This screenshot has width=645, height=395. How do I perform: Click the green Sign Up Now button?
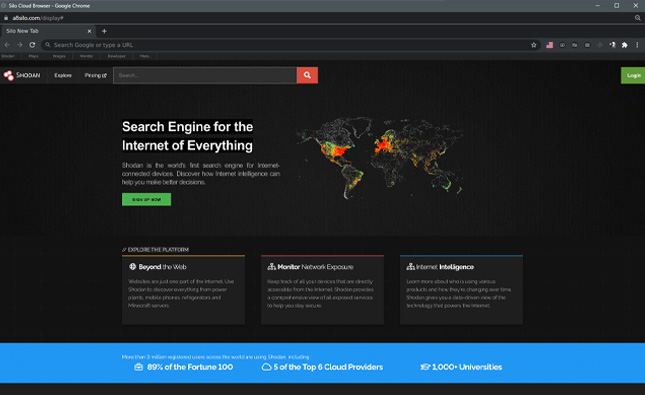146,199
